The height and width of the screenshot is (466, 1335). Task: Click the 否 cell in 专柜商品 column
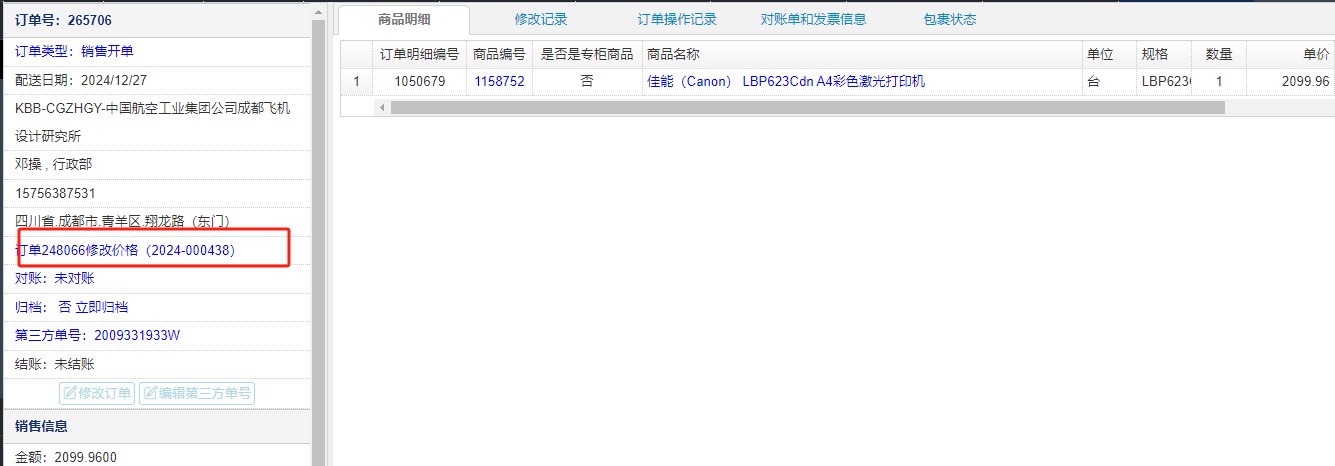tap(587, 82)
